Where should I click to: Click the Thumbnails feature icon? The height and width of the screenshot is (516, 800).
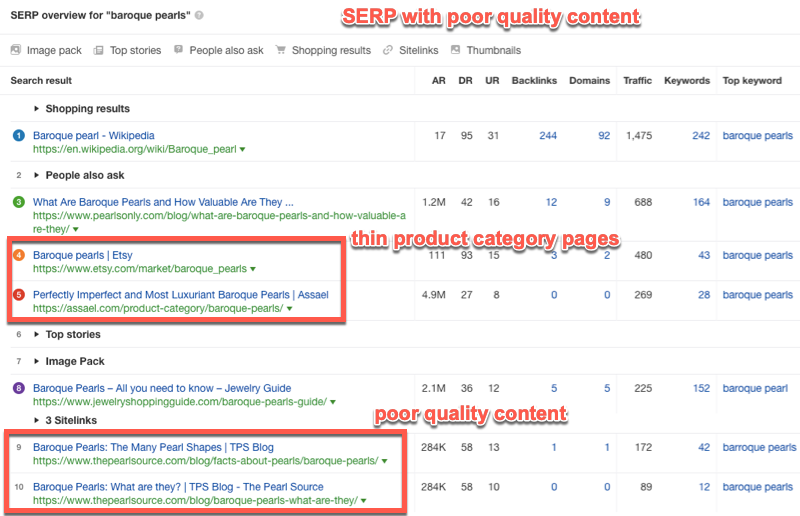pos(456,50)
